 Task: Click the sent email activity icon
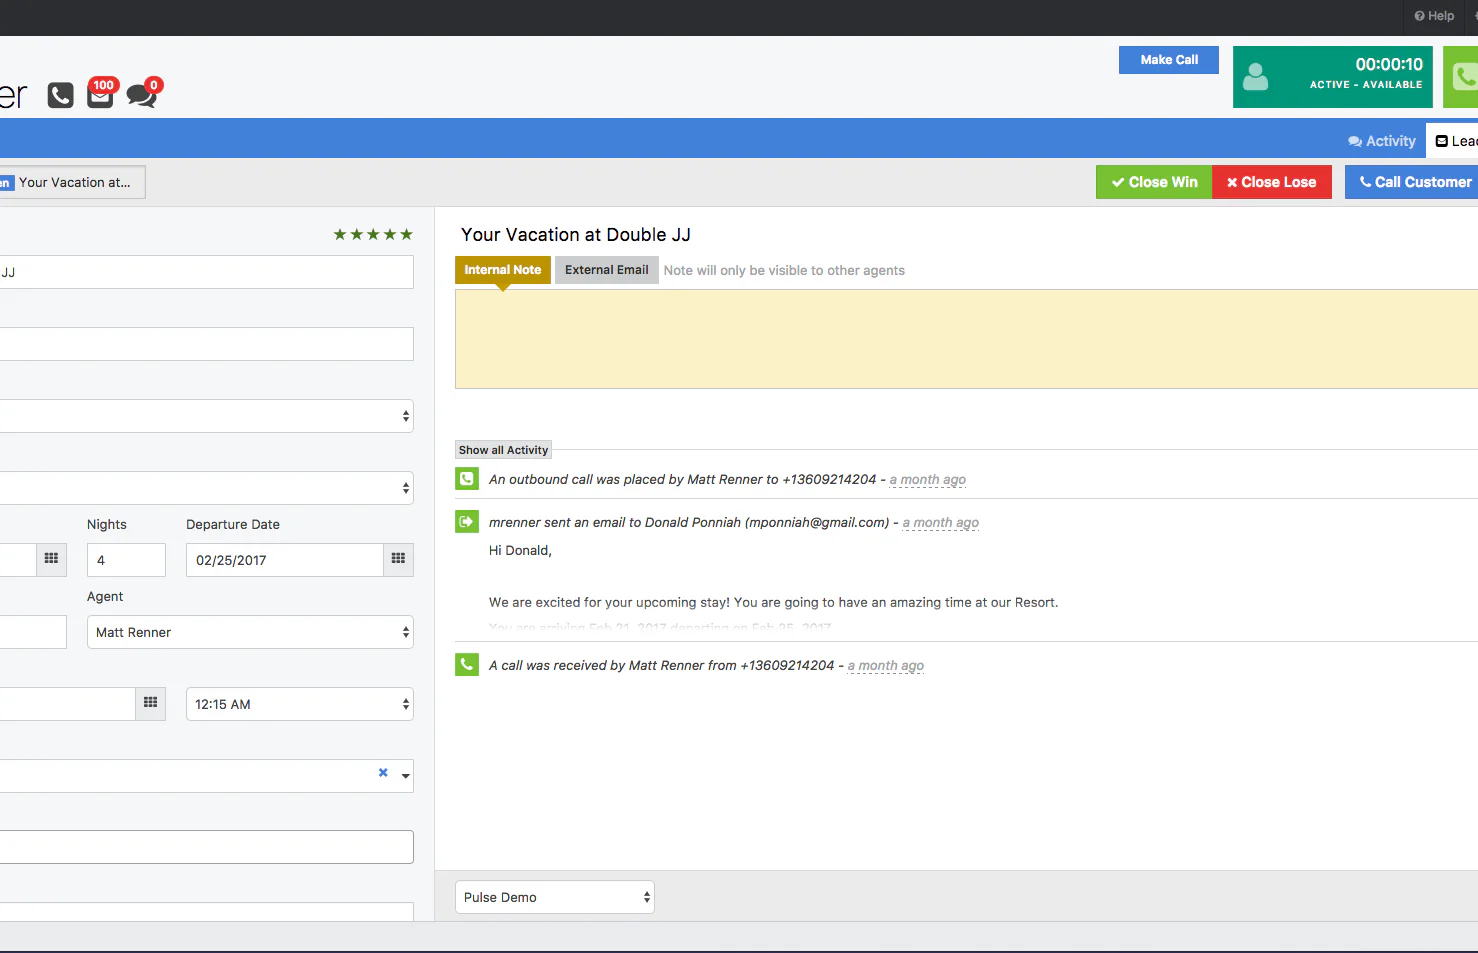467,522
